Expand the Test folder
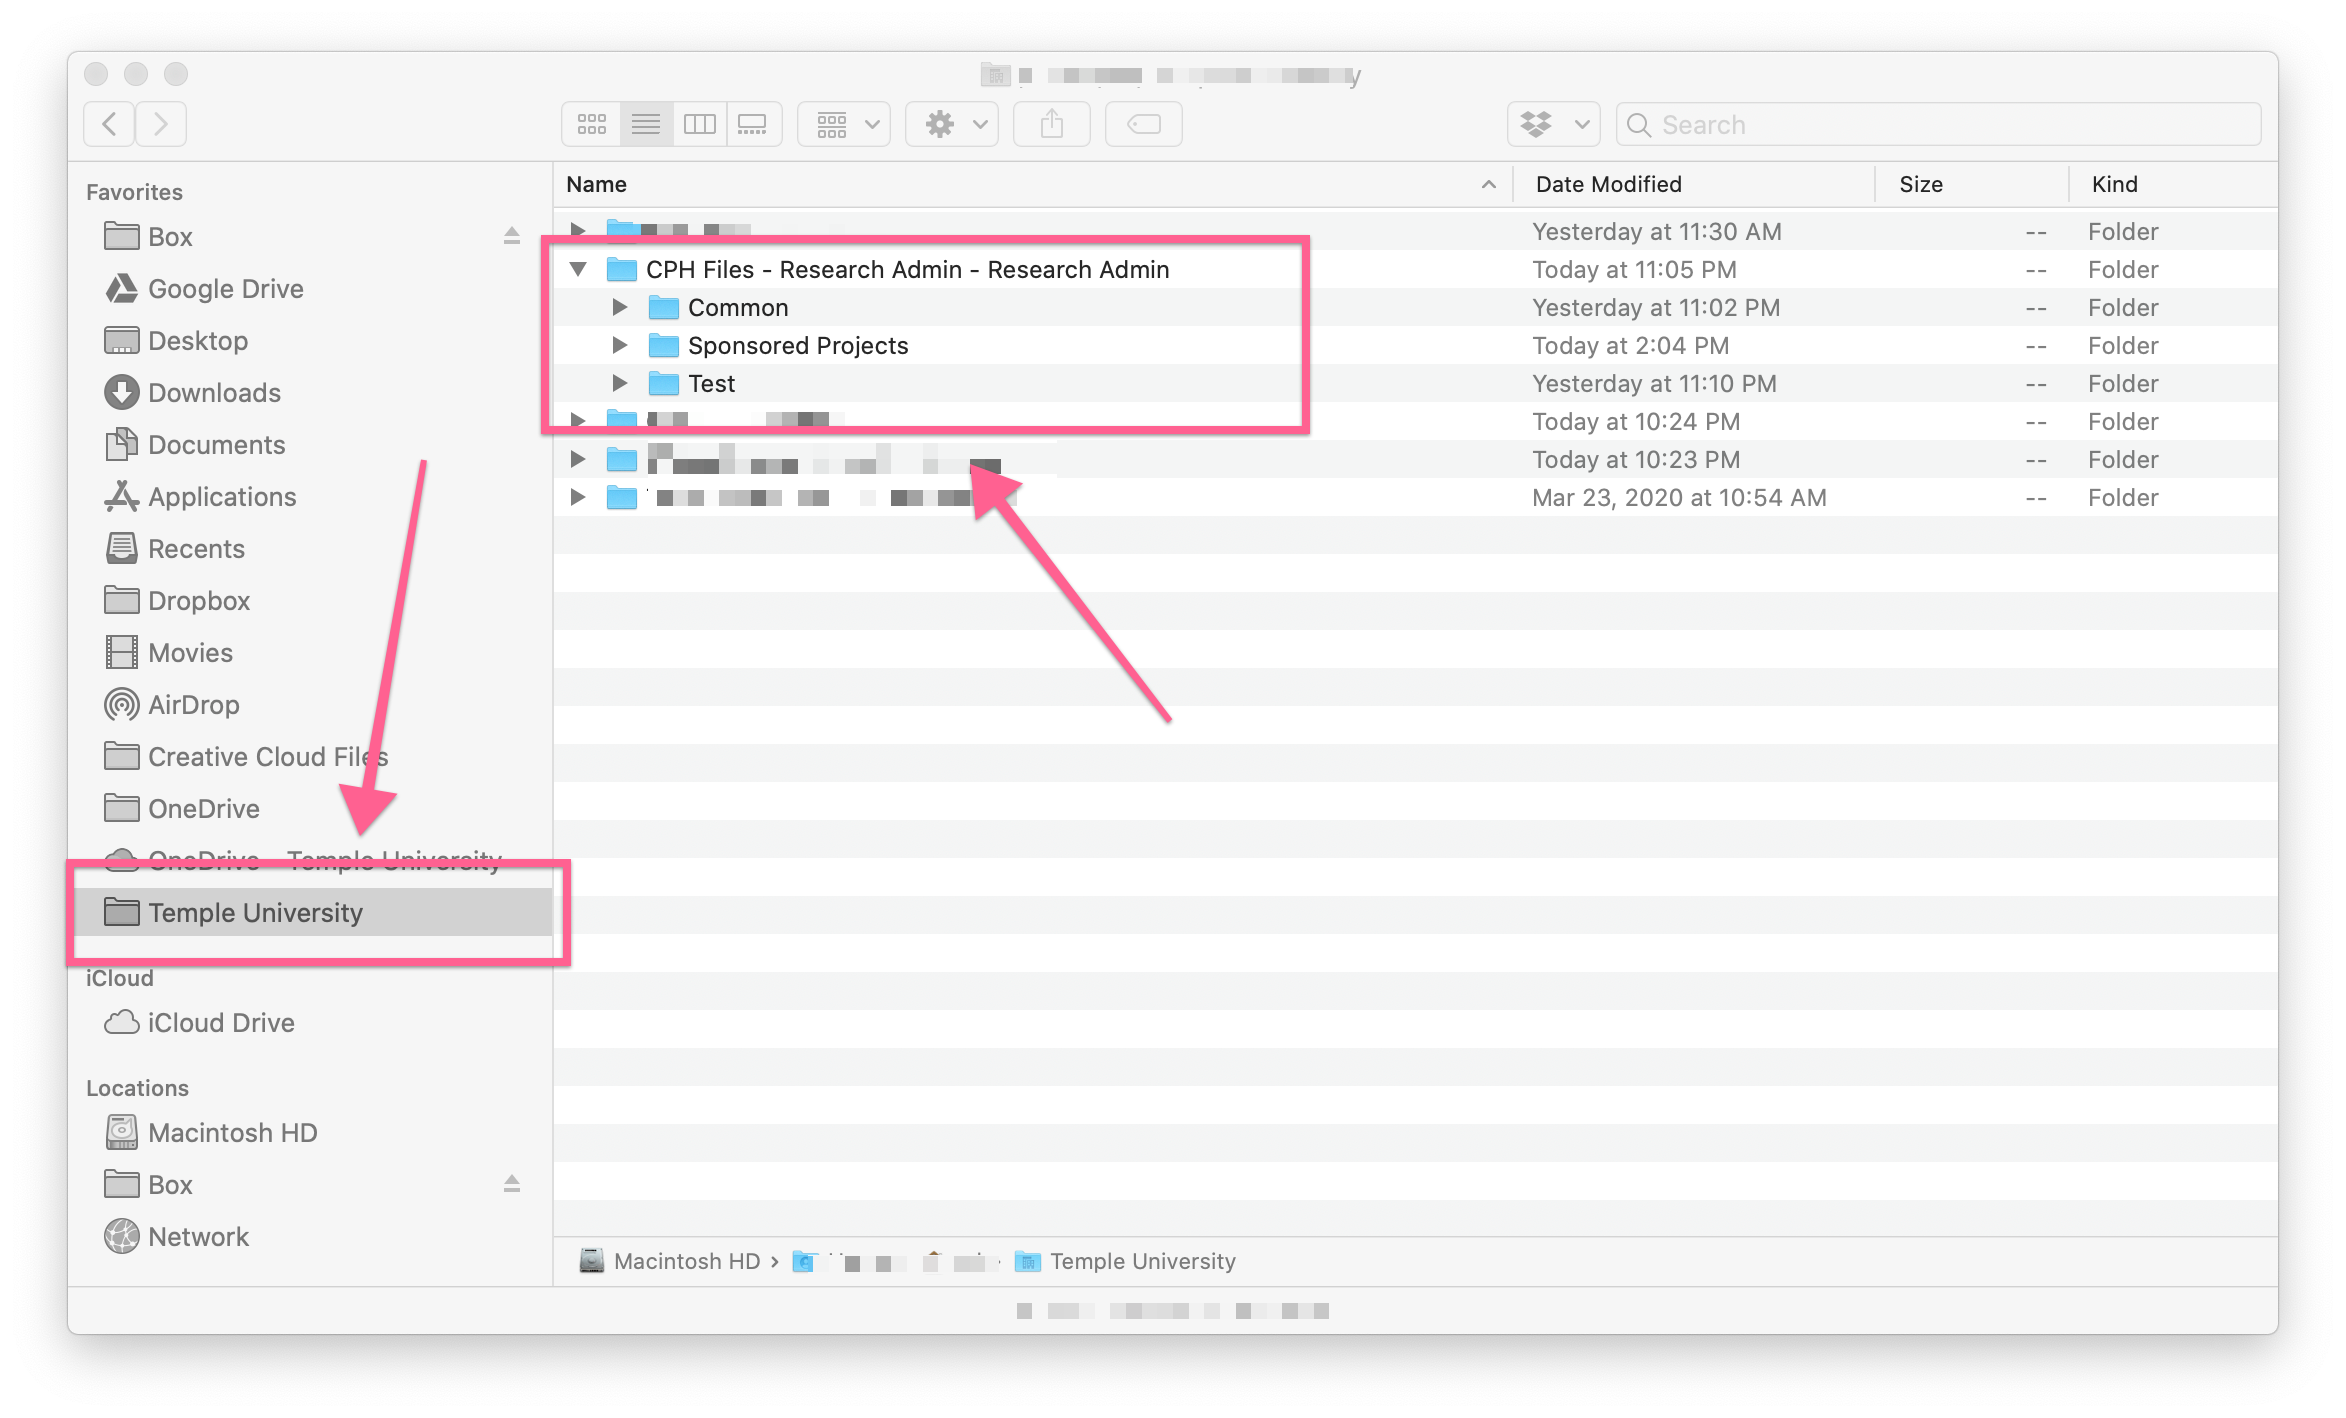Viewport: 2346px width, 1418px height. [619, 383]
